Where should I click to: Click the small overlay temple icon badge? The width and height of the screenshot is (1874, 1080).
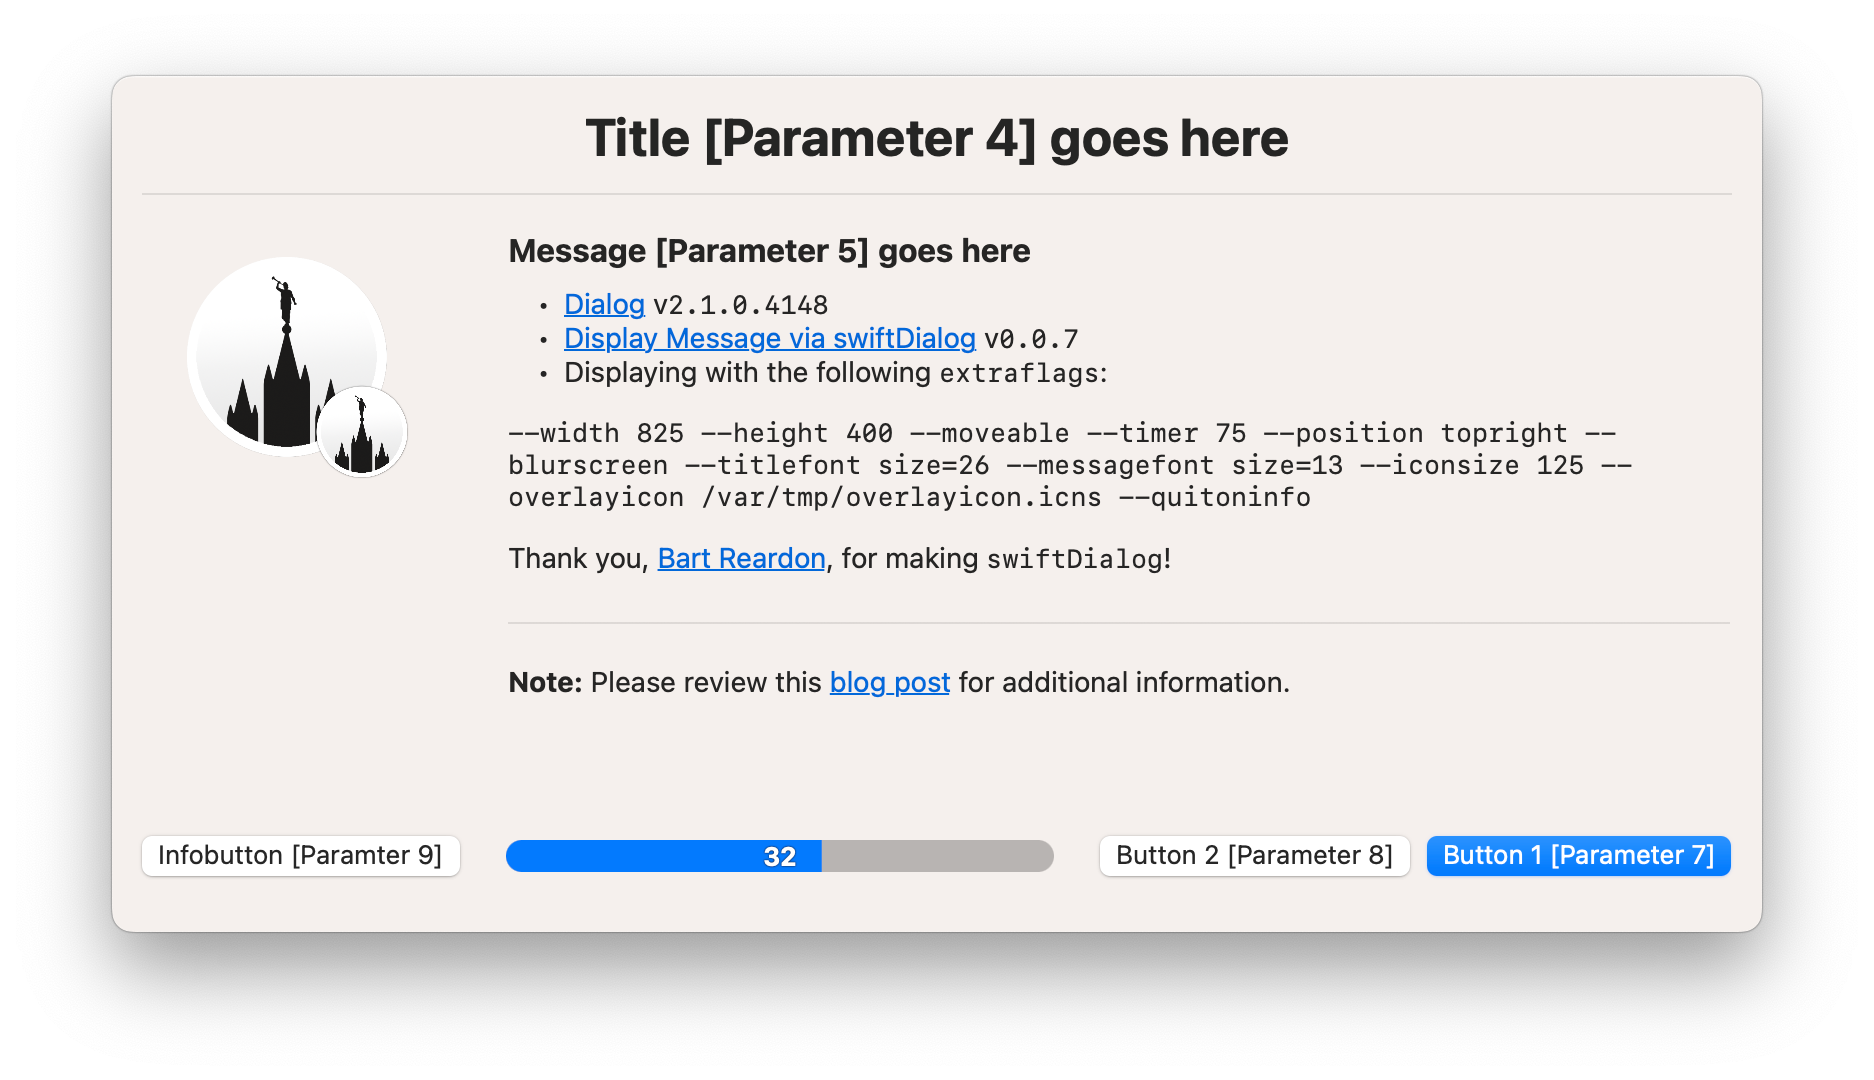point(362,432)
